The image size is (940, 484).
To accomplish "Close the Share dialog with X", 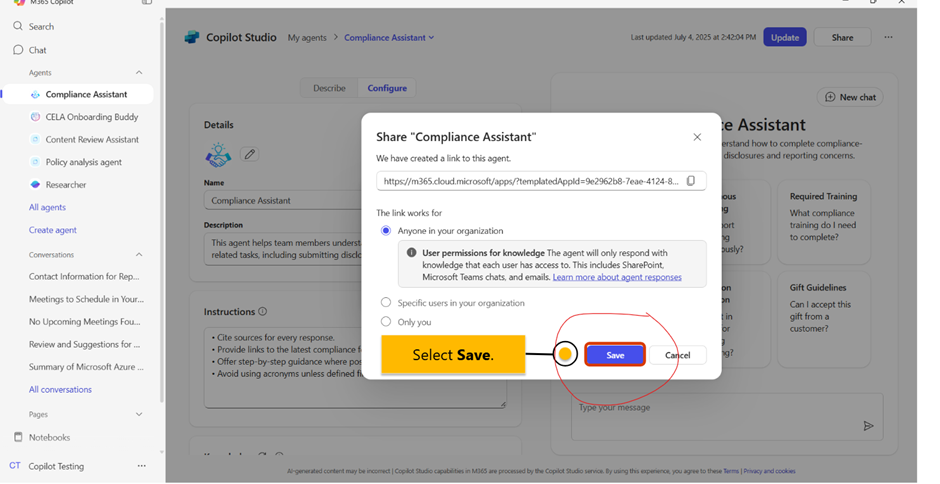I will point(697,137).
